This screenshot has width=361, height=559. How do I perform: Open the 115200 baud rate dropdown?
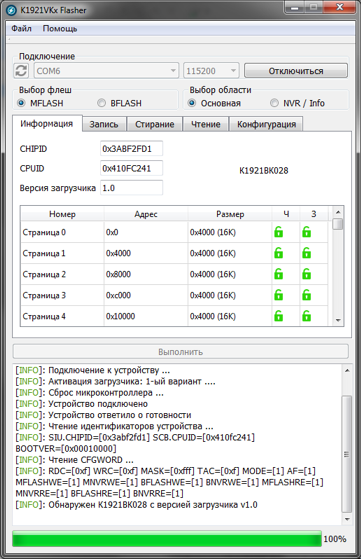(211, 71)
